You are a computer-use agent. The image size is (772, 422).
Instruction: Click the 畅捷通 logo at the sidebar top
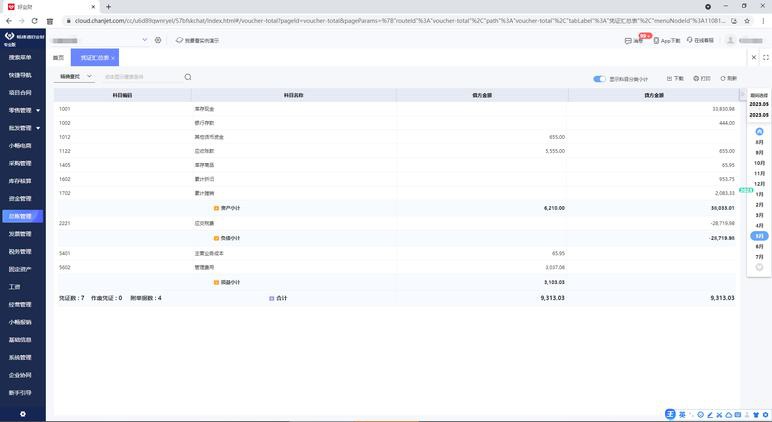[x=9, y=36]
